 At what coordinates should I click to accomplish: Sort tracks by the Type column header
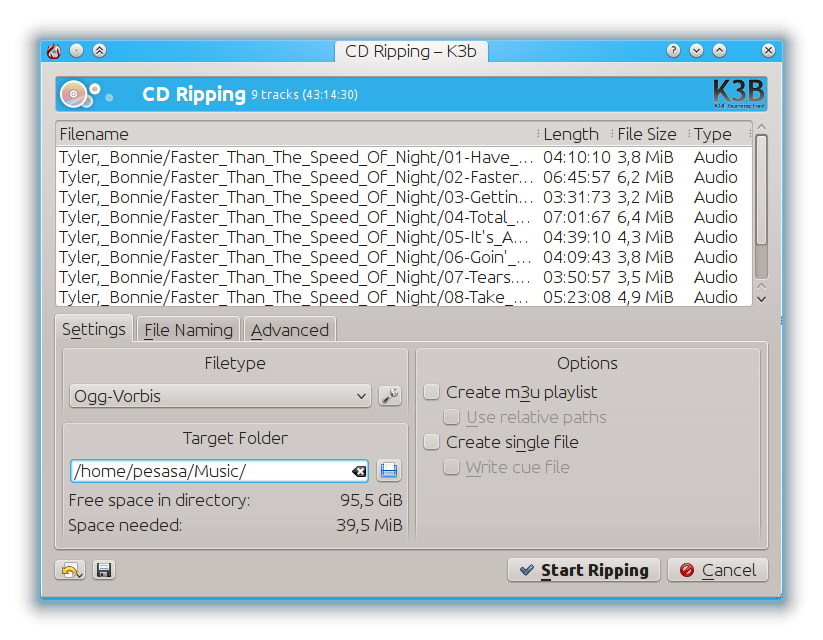[720, 134]
